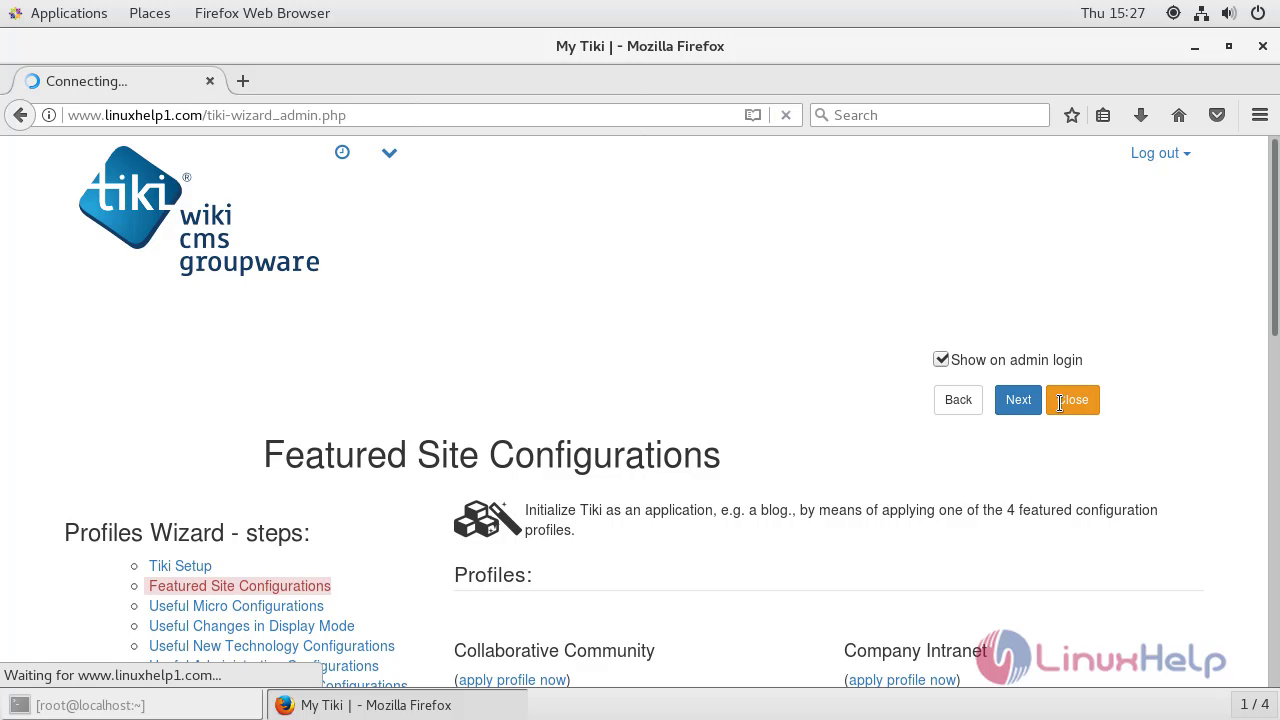Click the site information icon in URL bar
1280x720 pixels.
[x=49, y=115]
